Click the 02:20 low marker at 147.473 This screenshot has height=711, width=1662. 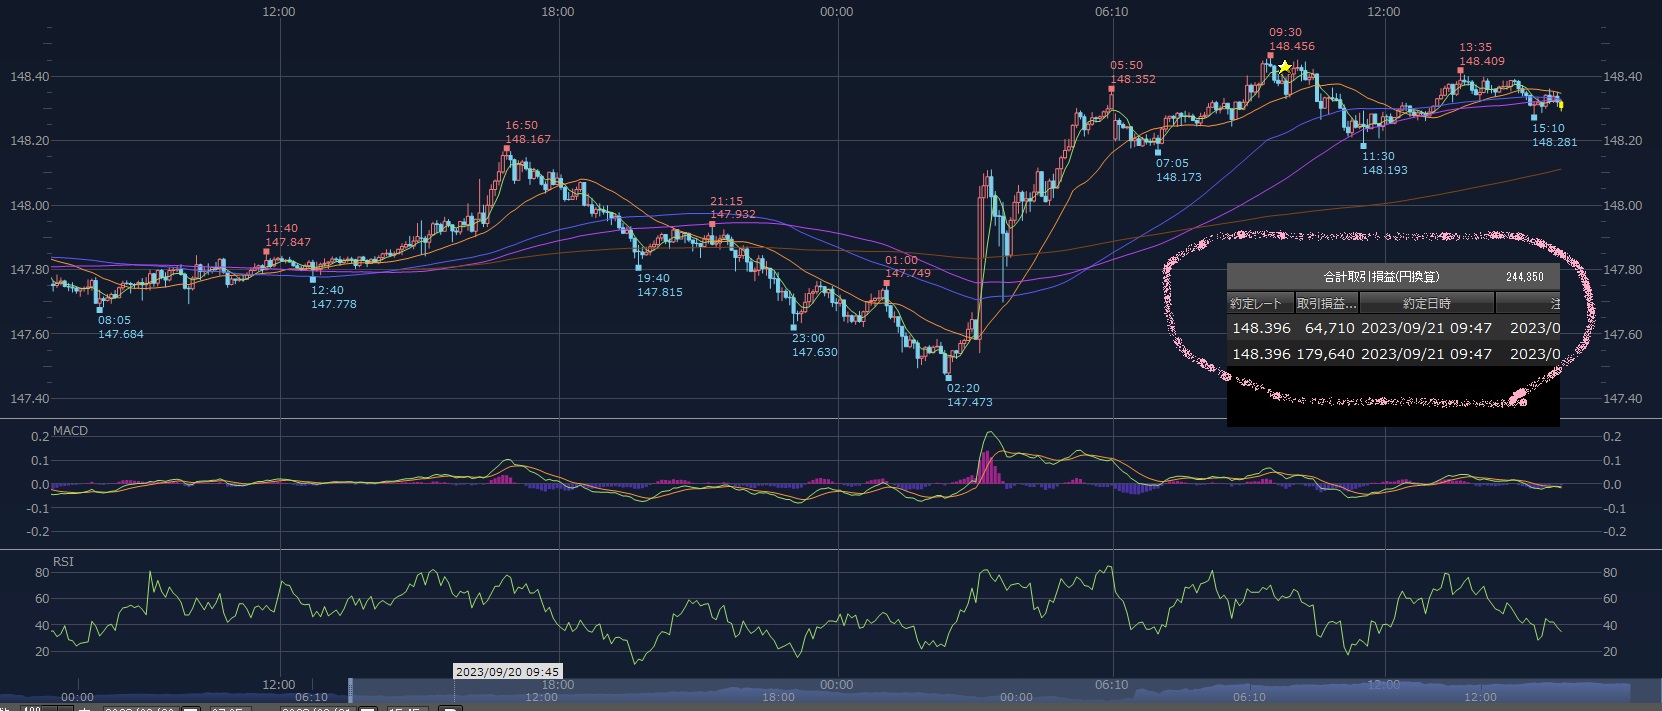pyautogui.click(x=948, y=378)
